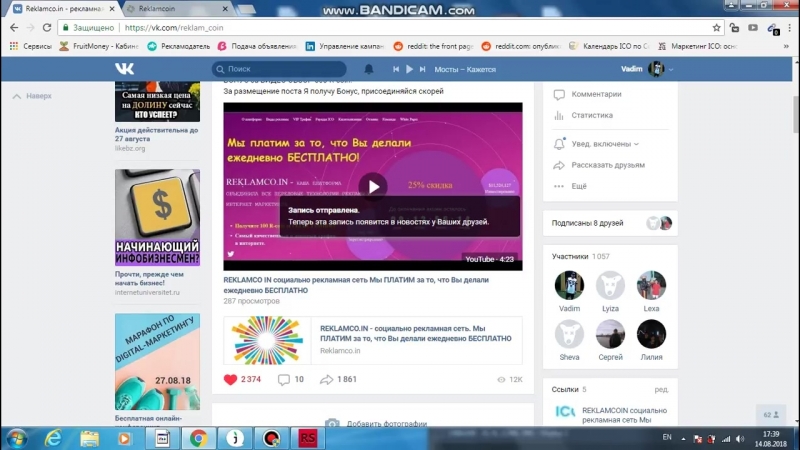This screenshot has width=800, height=450.
Task: Reload the page with refresh icon
Action: pos(47,28)
